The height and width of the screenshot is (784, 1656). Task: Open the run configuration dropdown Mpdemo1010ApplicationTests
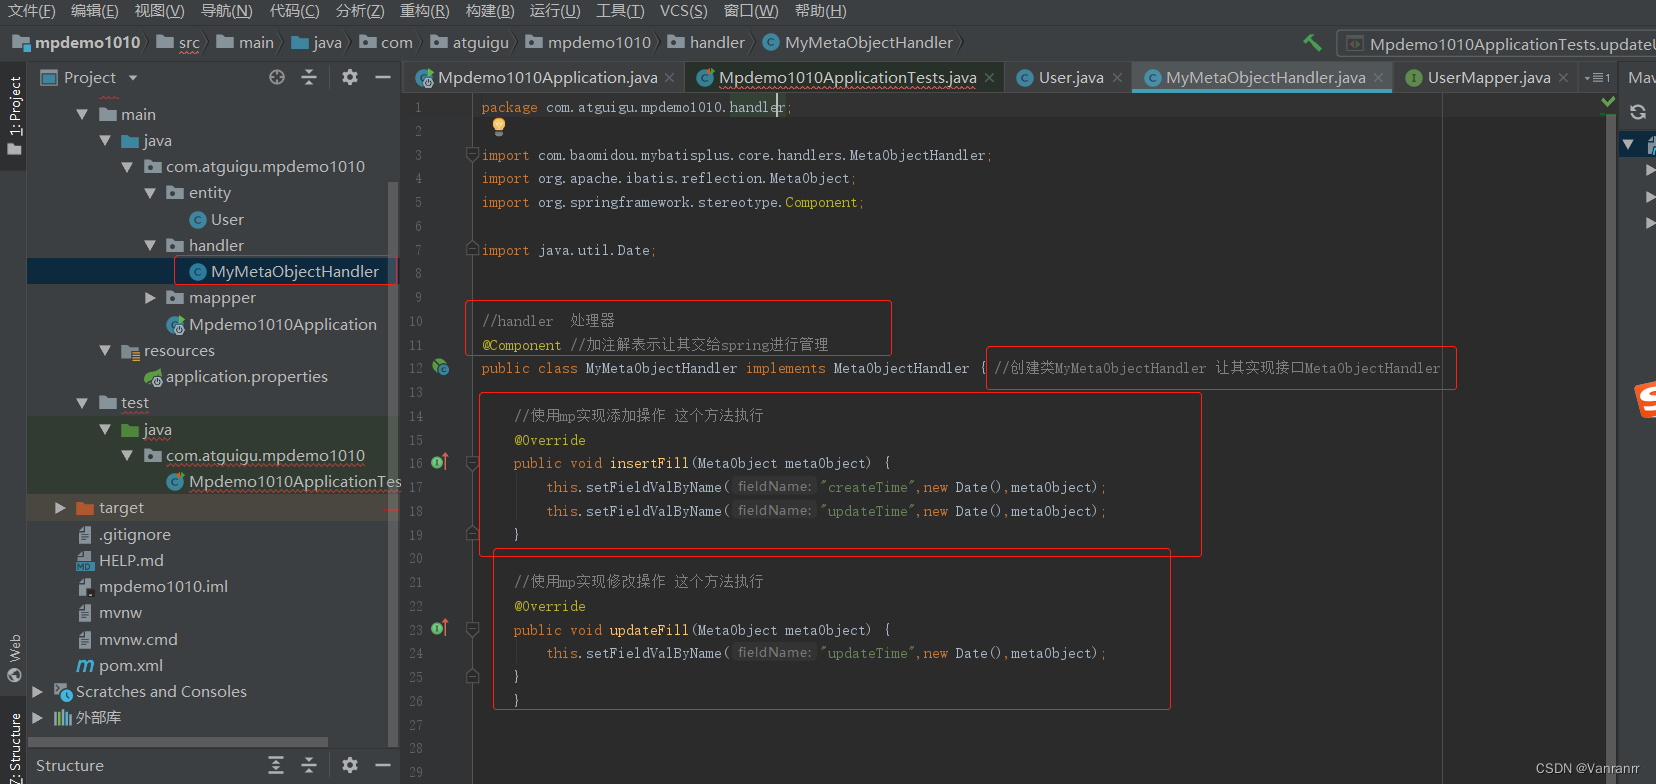[x=1500, y=44]
